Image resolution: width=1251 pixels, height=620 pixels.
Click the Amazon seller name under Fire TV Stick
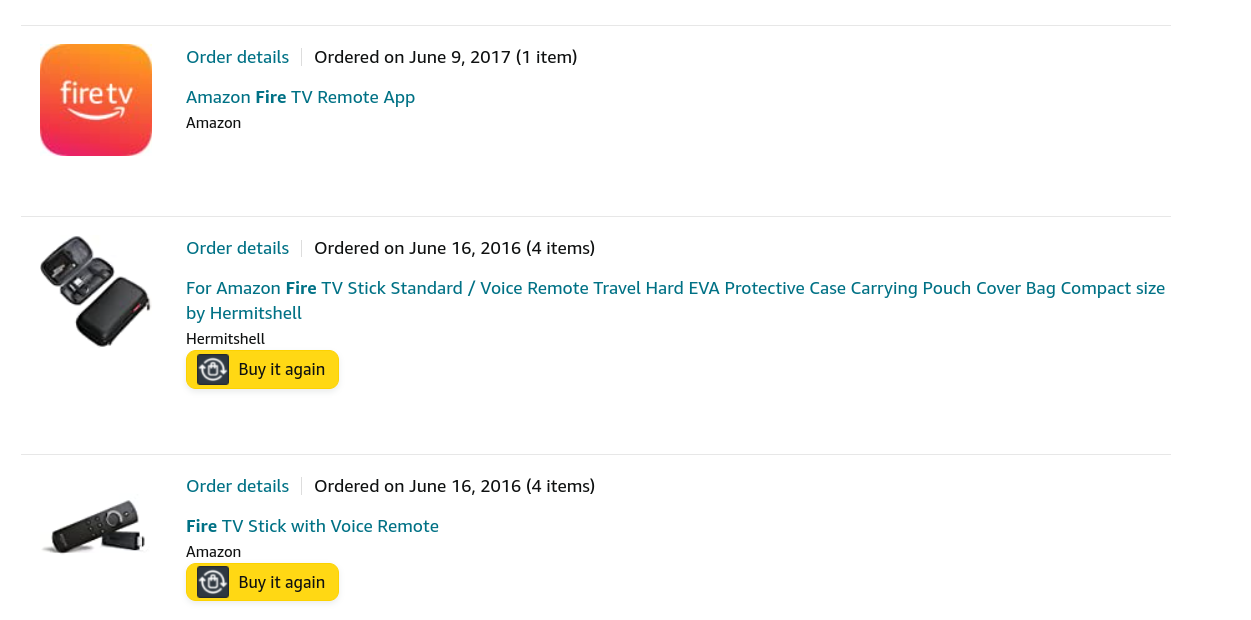coord(213,552)
